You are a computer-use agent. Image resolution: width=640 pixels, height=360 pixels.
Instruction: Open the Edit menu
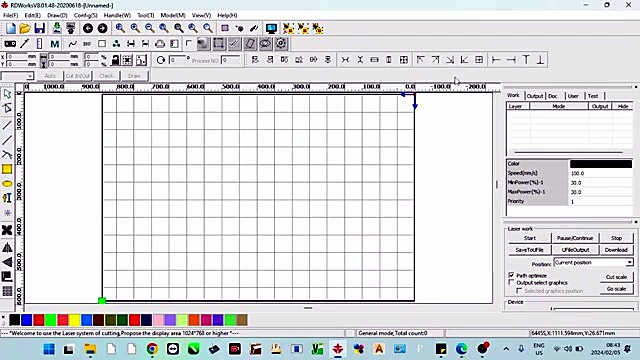point(33,15)
